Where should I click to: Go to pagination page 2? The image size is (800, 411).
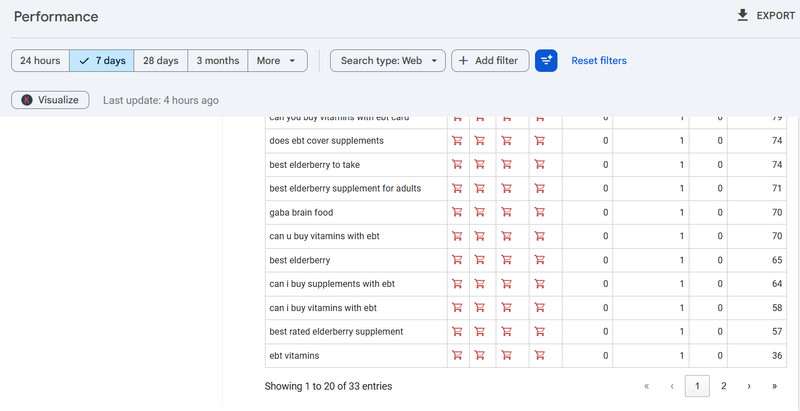723,386
